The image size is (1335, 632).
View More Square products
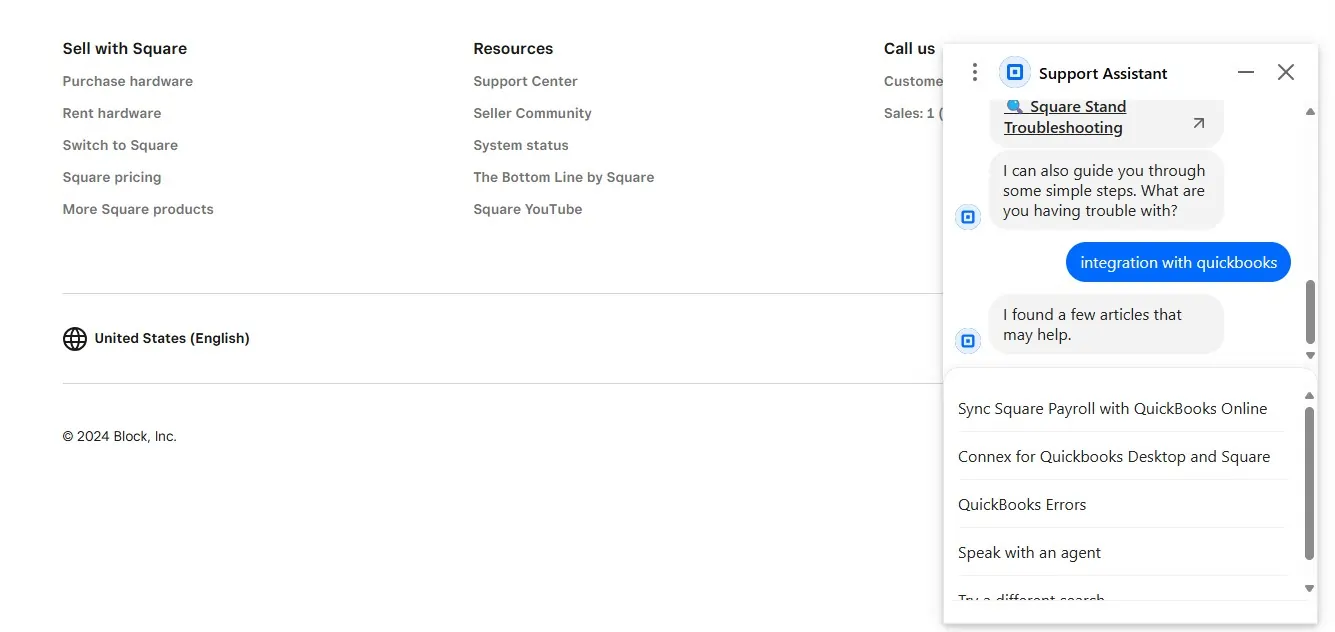point(138,209)
